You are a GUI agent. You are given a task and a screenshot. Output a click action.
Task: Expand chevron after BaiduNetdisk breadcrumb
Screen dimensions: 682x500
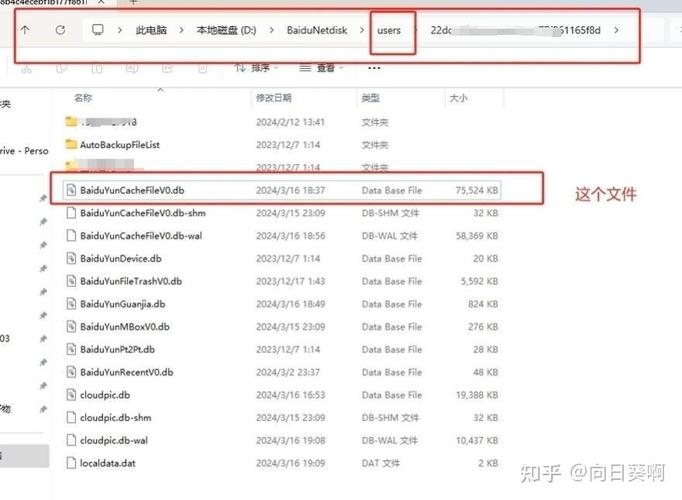362,30
